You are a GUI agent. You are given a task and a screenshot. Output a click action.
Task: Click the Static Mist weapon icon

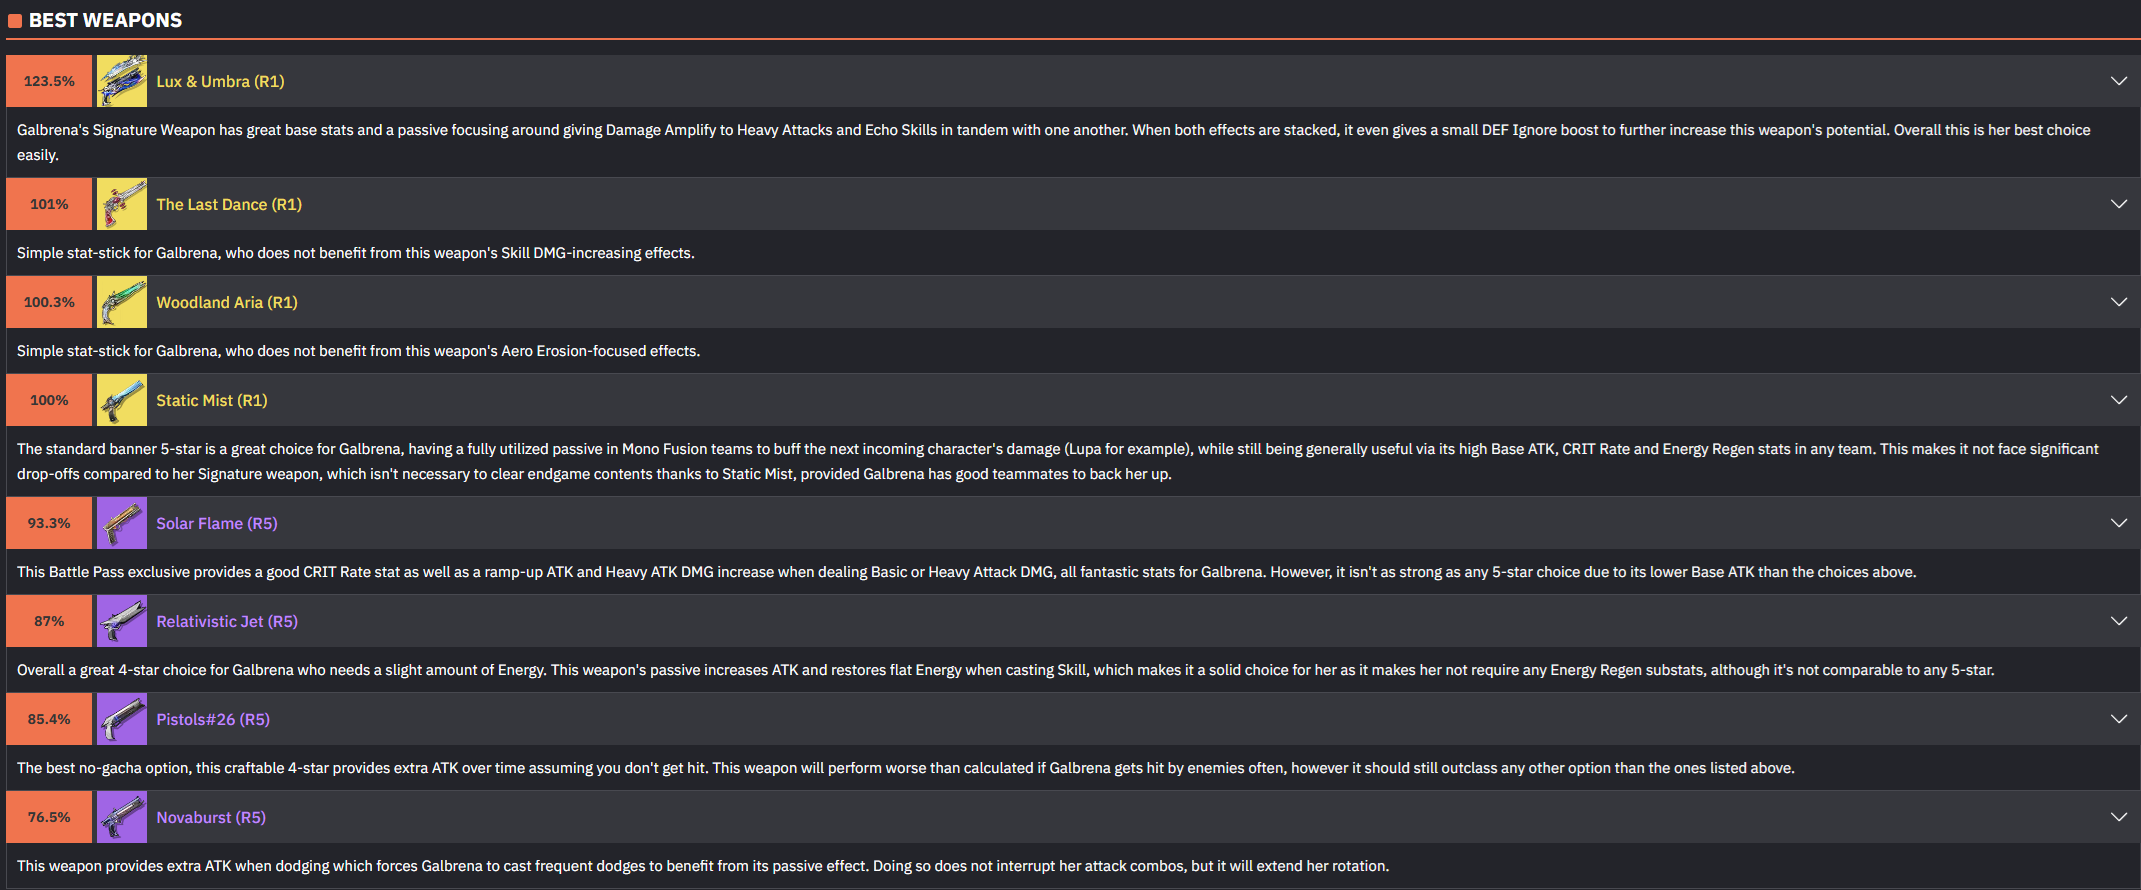[x=122, y=400]
